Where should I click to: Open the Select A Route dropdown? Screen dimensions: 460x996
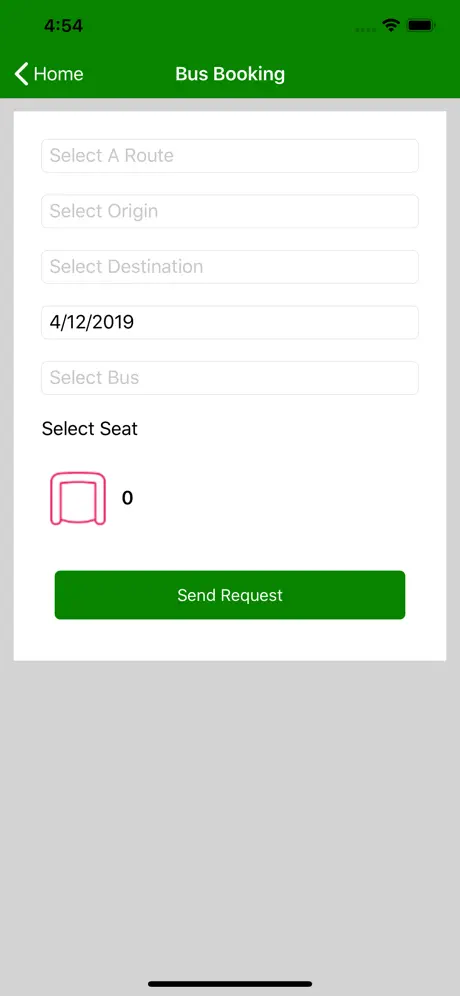pyautogui.click(x=230, y=156)
